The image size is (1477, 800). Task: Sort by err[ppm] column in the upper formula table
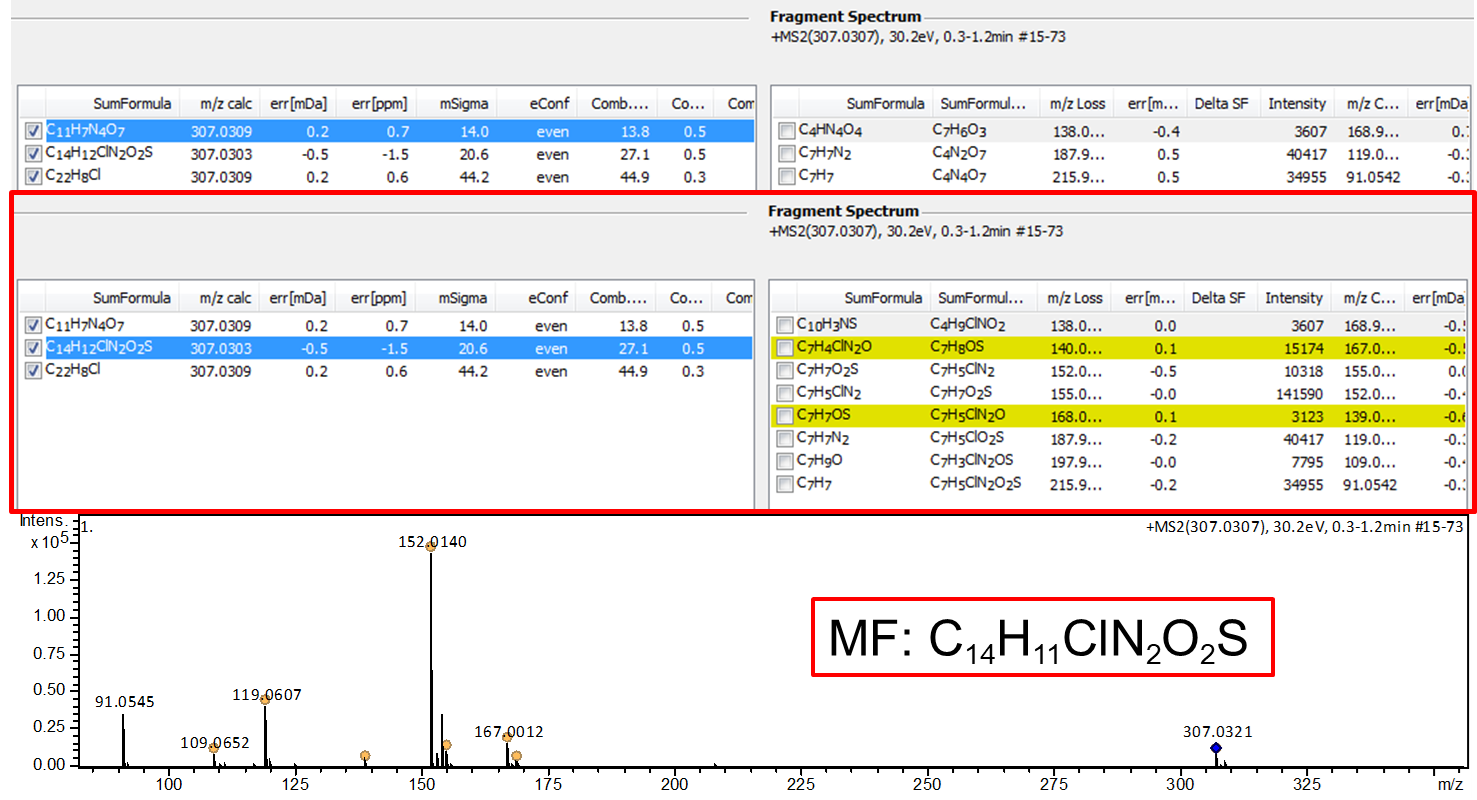(x=379, y=104)
